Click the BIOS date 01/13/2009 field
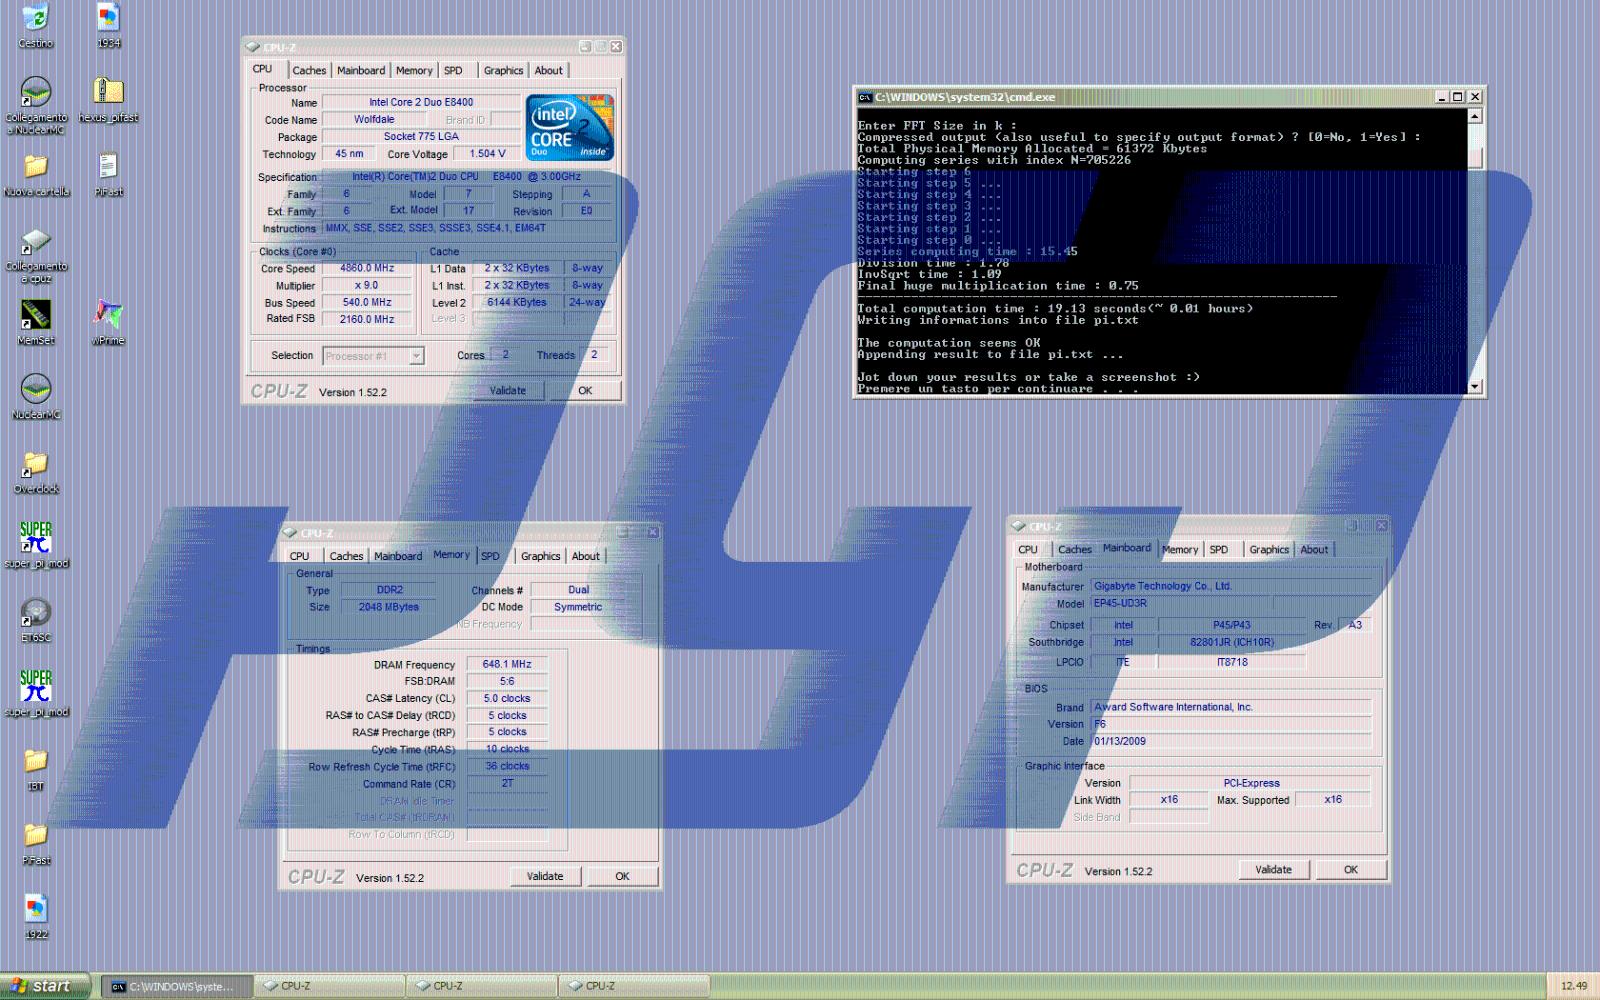This screenshot has width=1600, height=1000. 1230,742
